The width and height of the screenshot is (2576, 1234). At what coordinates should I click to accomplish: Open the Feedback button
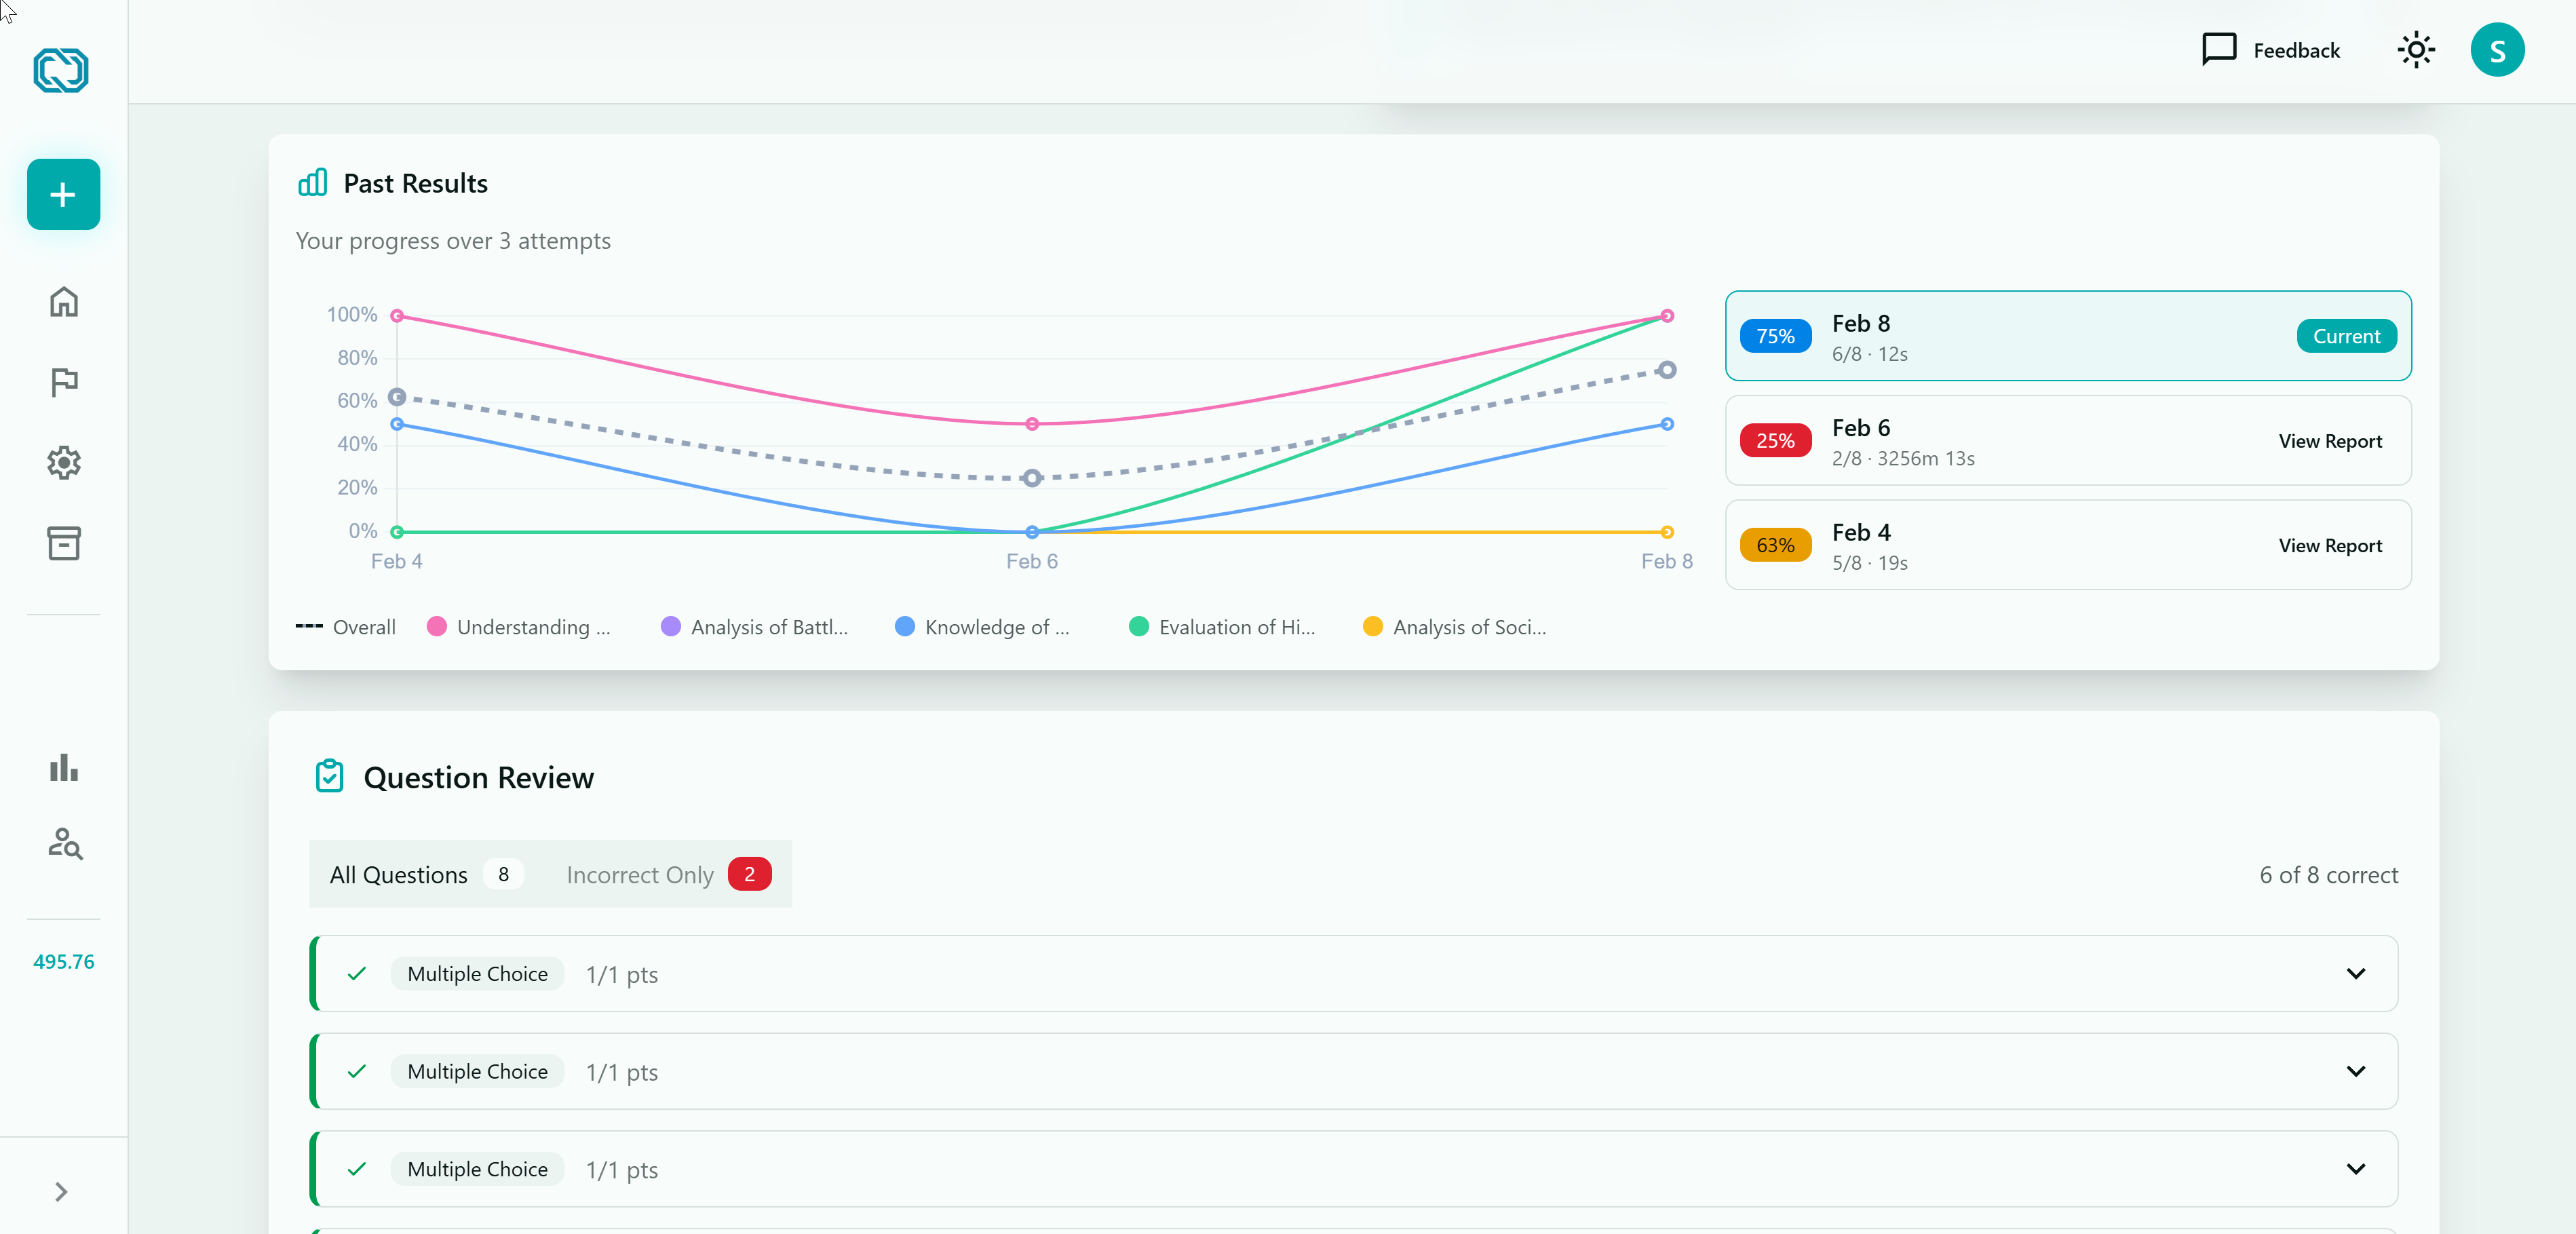pos(2271,50)
